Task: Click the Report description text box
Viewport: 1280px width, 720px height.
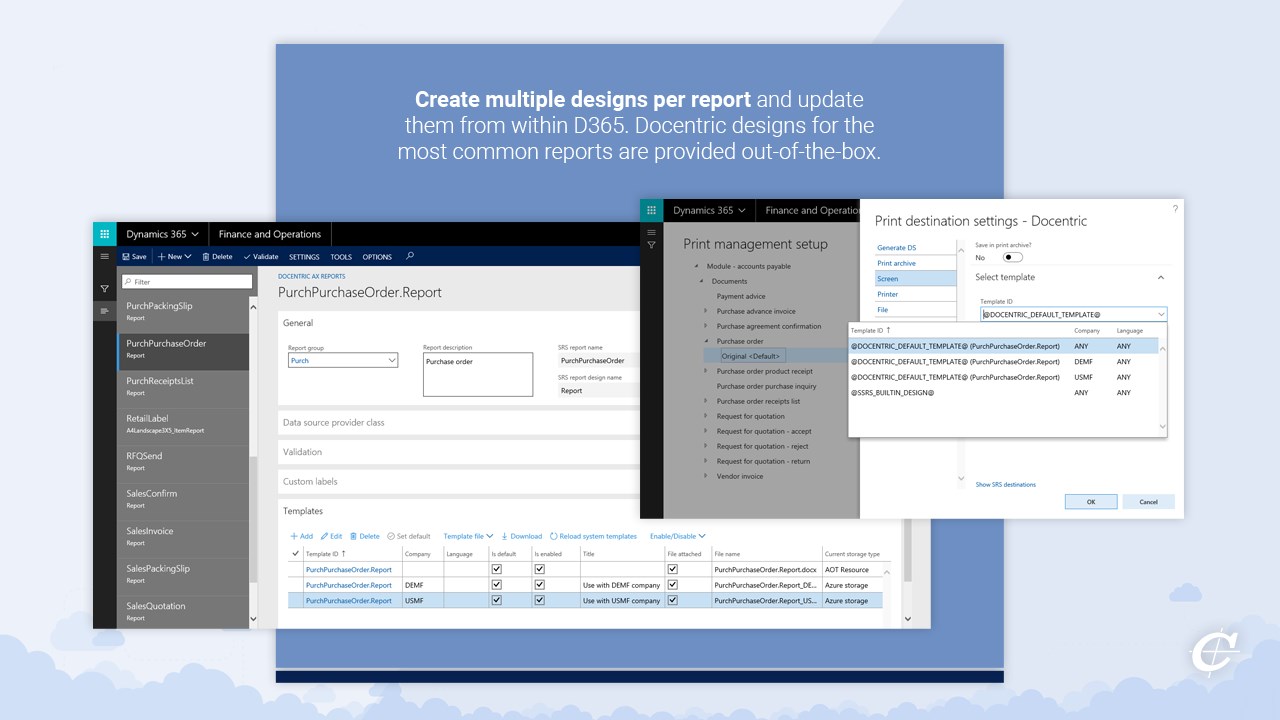Action: click(478, 375)
